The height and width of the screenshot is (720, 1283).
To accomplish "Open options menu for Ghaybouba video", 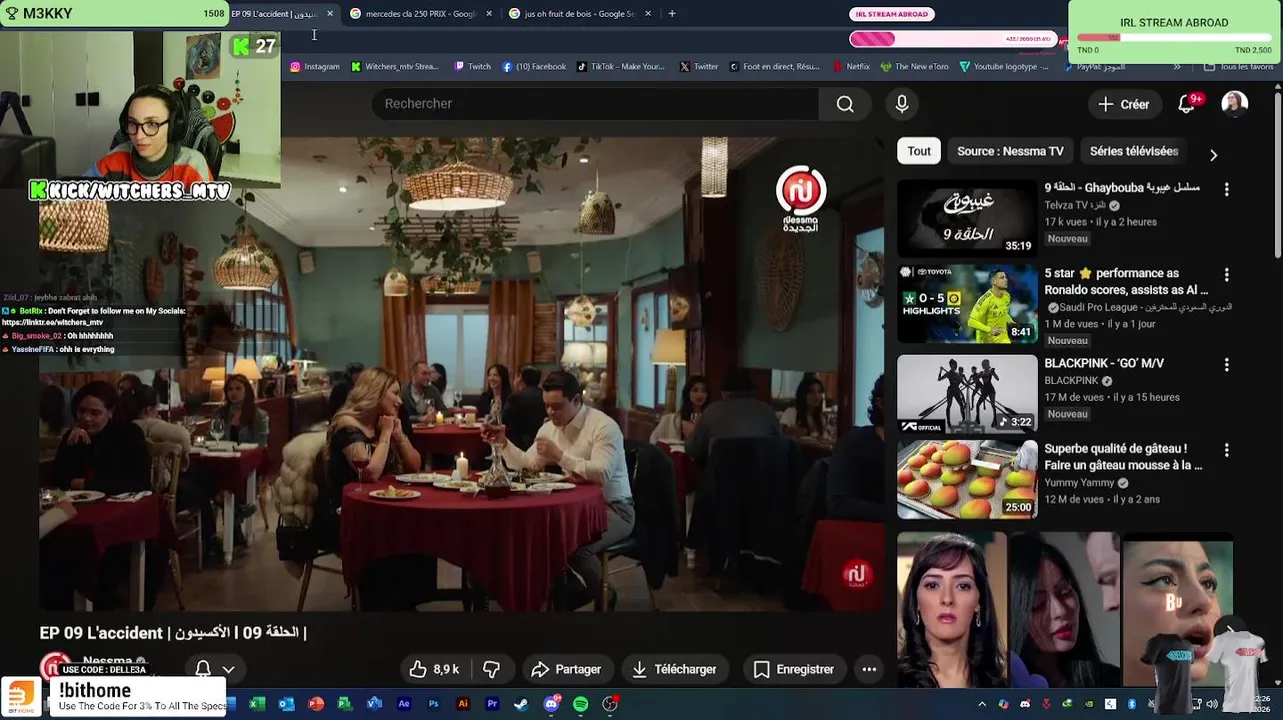I will tap(1226, 189).
